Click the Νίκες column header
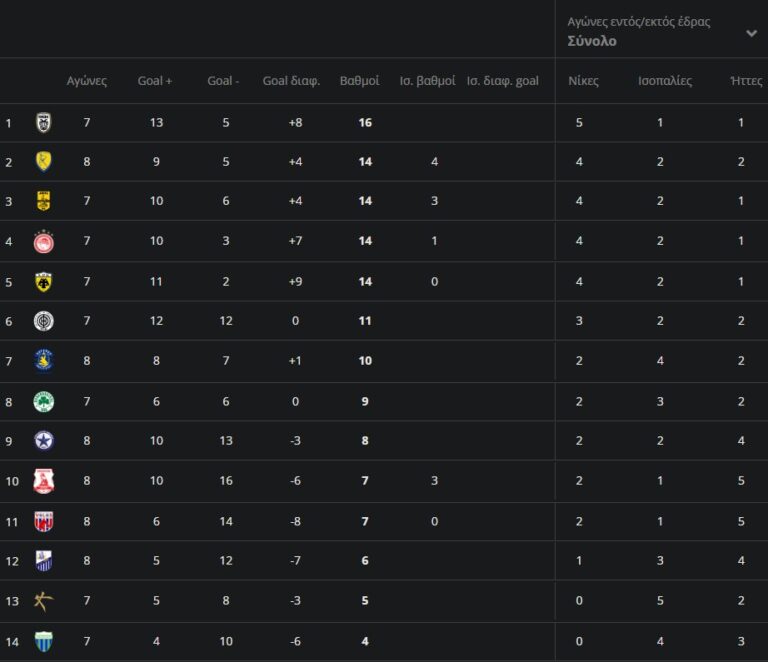This screenshot has width=768, height=662. 583,81
